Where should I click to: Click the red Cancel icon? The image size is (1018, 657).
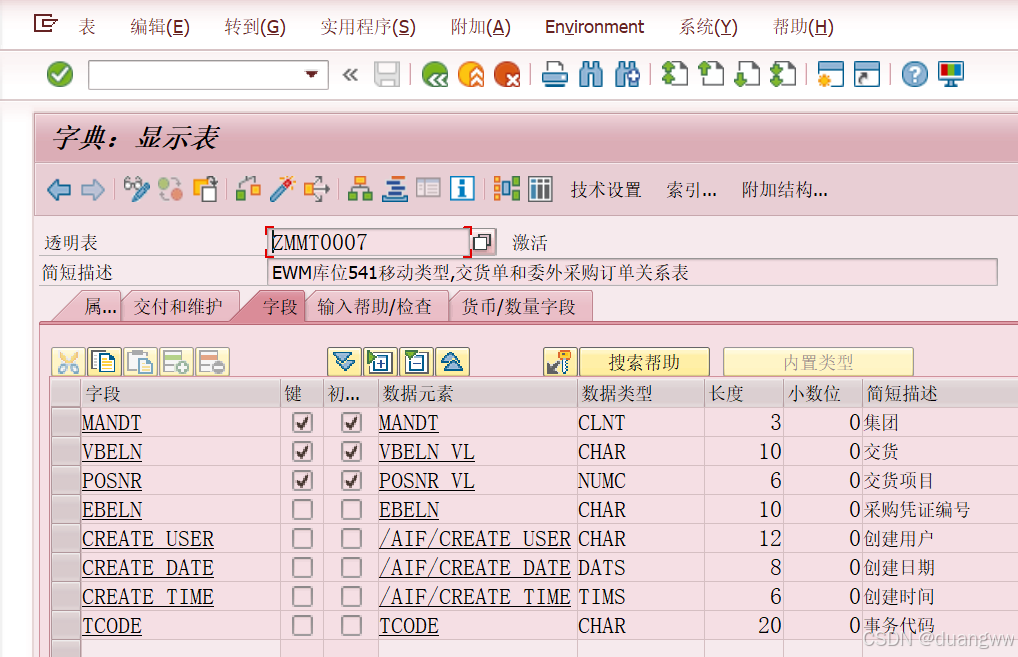click(x=507, y=75)
